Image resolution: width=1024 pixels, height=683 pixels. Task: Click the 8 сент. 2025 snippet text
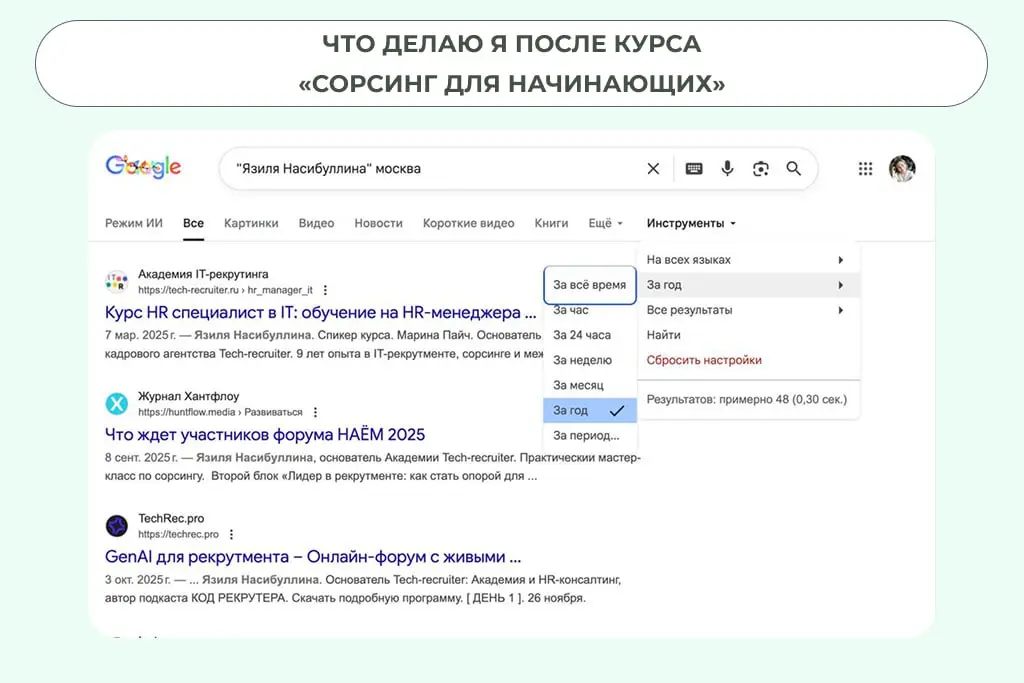tap(372, 466)
